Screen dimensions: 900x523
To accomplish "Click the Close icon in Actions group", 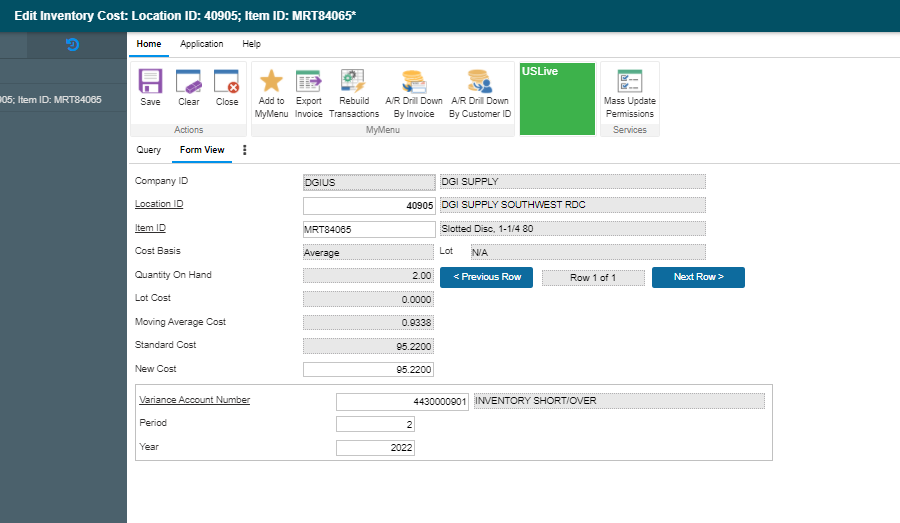I will (x=227, y=82).
